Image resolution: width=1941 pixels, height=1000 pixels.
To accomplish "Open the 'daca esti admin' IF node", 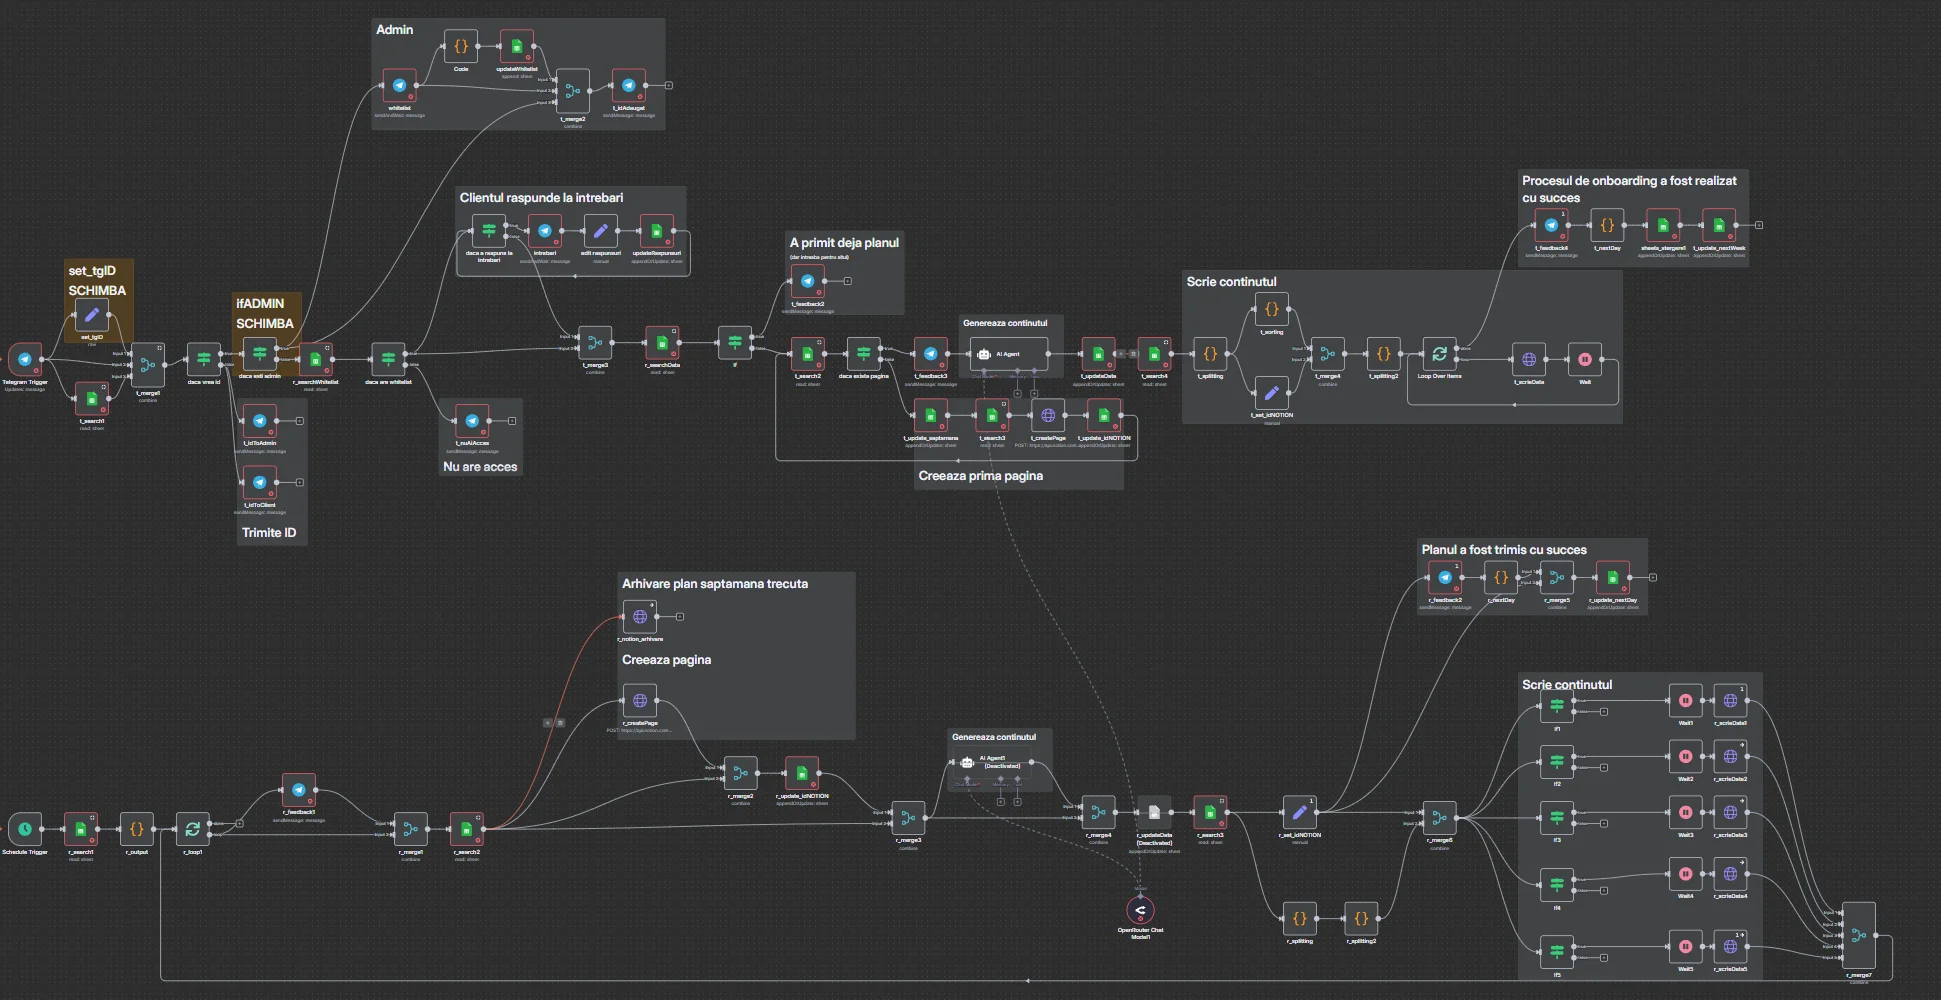I will coord(260,354).
